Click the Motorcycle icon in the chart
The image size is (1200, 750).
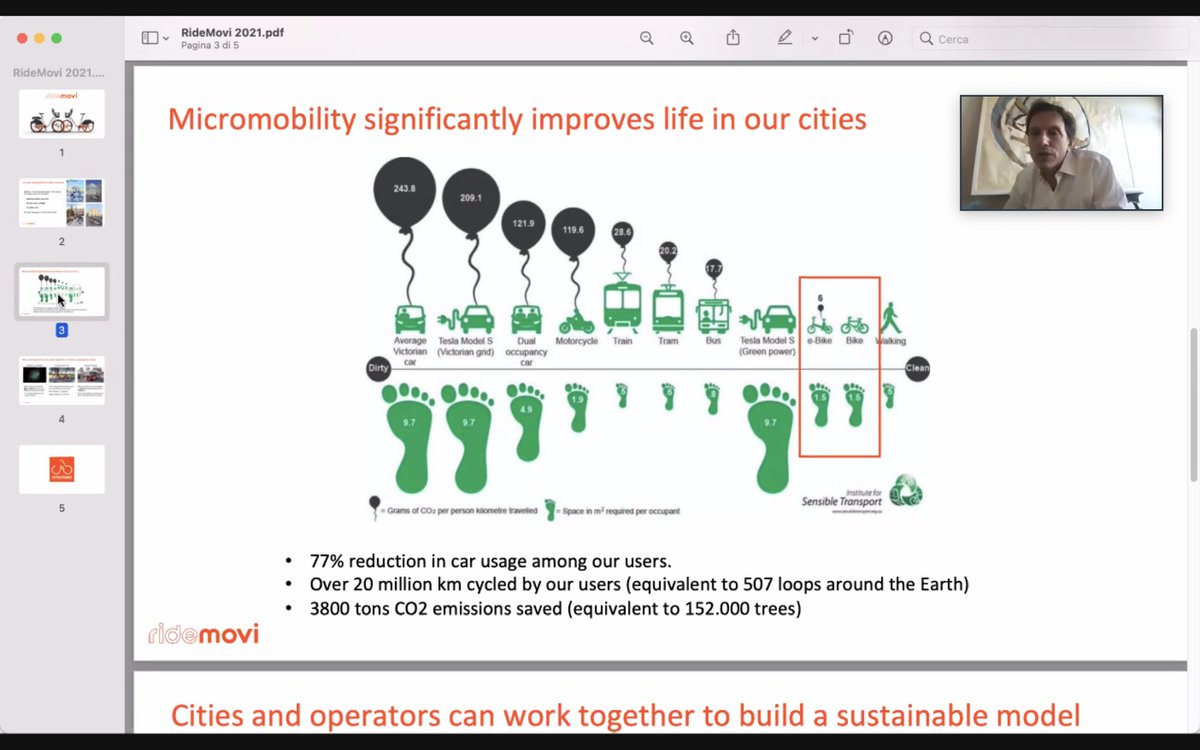point(575,323)
